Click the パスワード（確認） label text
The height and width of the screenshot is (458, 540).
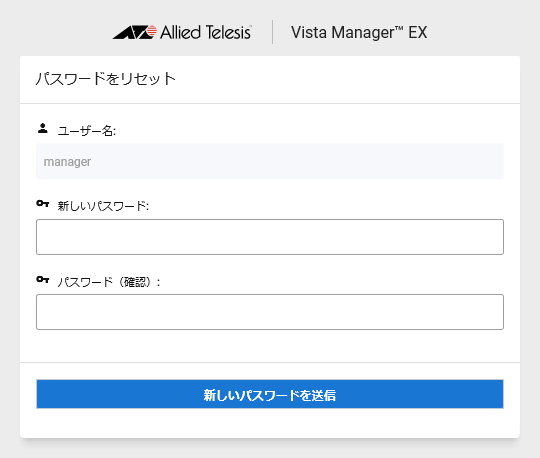[x=109, y=282]
